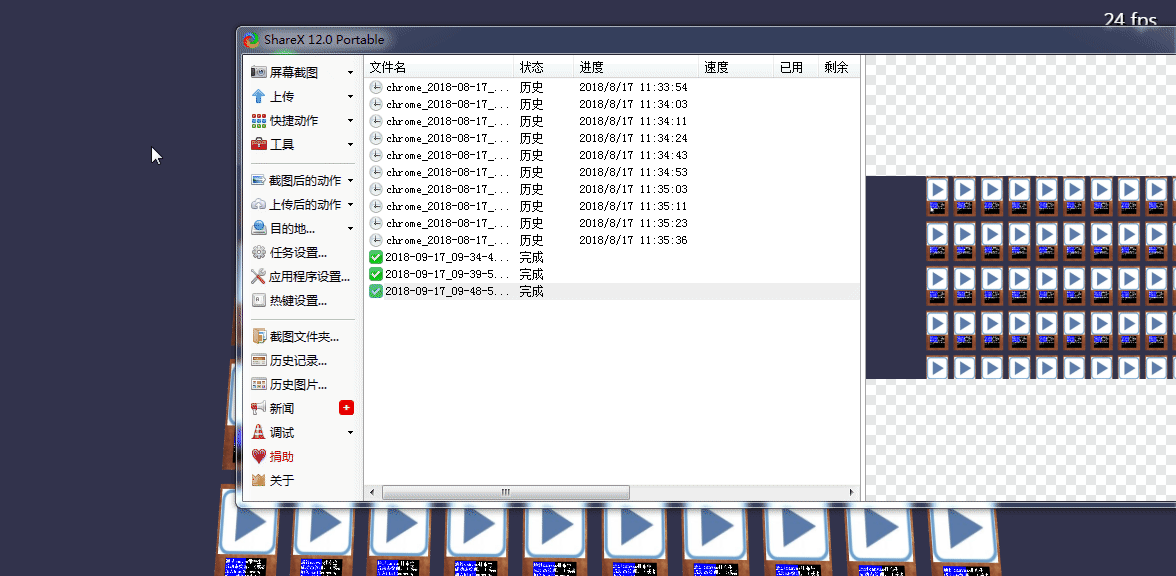Click the red toolbox tools icon
The image size is (1176, 576).
258,145
